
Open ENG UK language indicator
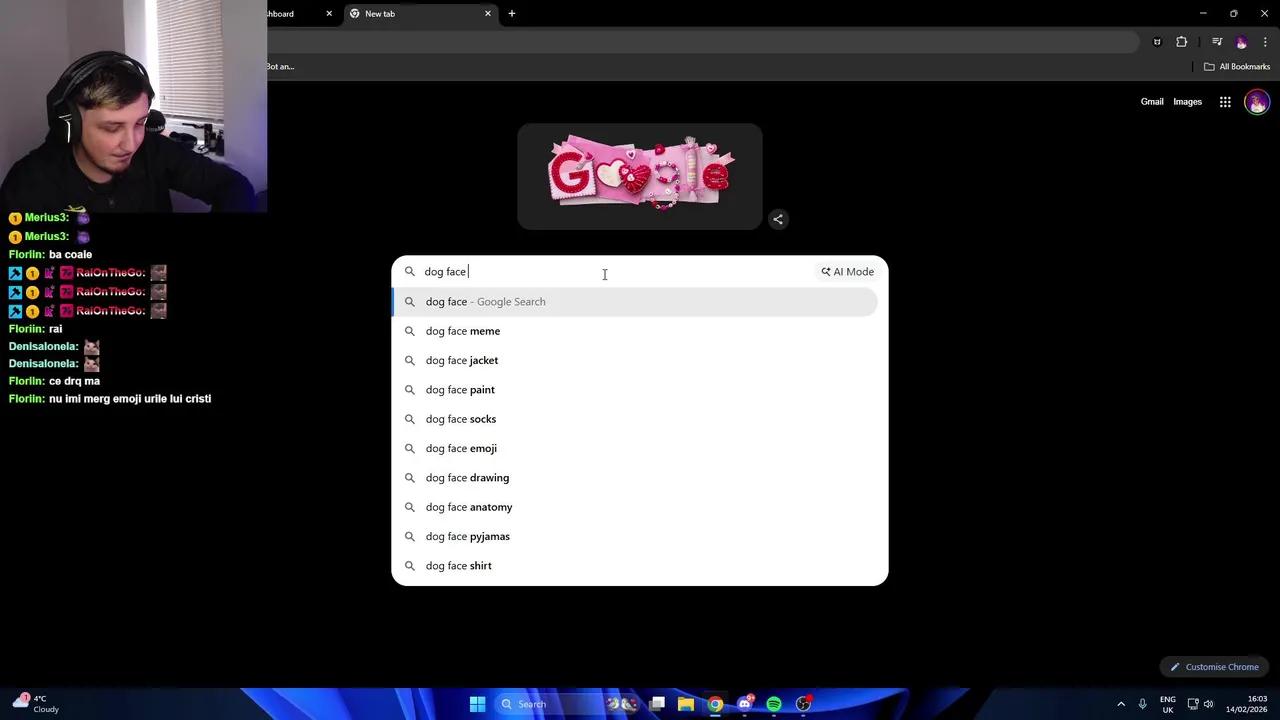(1168, 704)
